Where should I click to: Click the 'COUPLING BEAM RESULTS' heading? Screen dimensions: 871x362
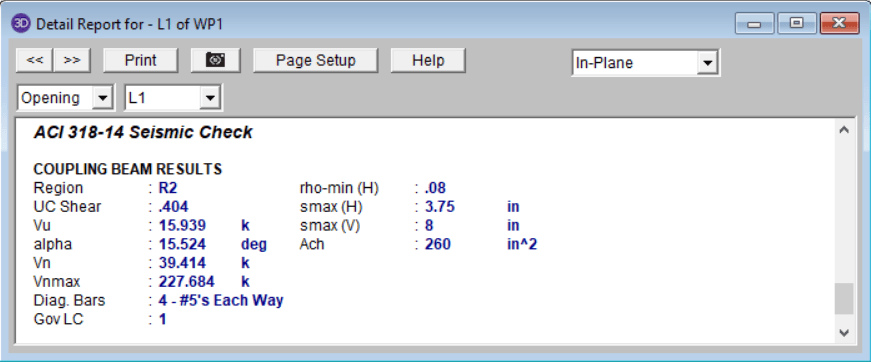pyautogui.click(x=128, y=169)
